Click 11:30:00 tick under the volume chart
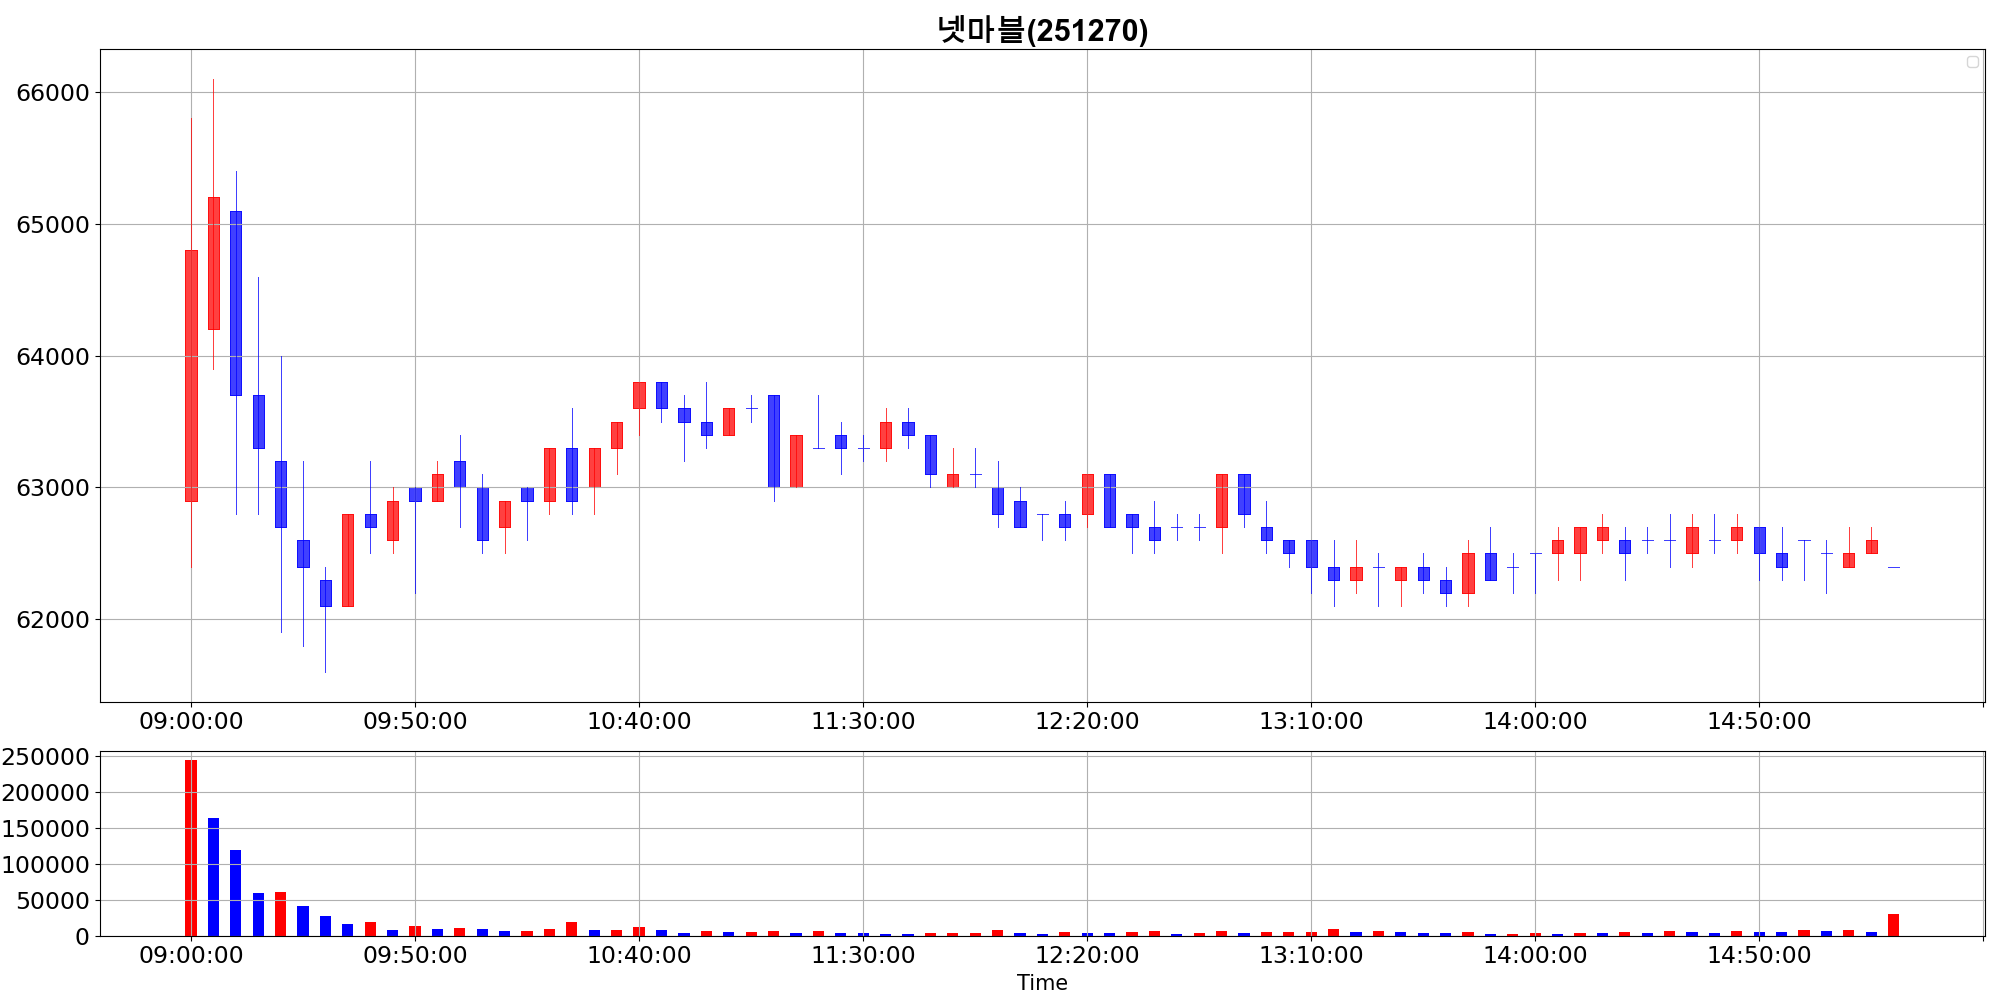 pyautogui.click(x=863, y=955)
